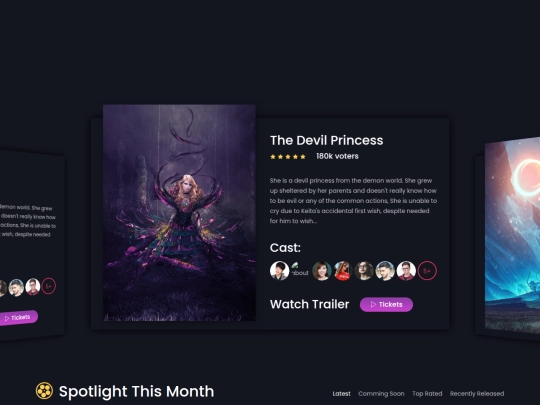
Task: Switch to the Comming Soon tab
Action: [381, 394]
